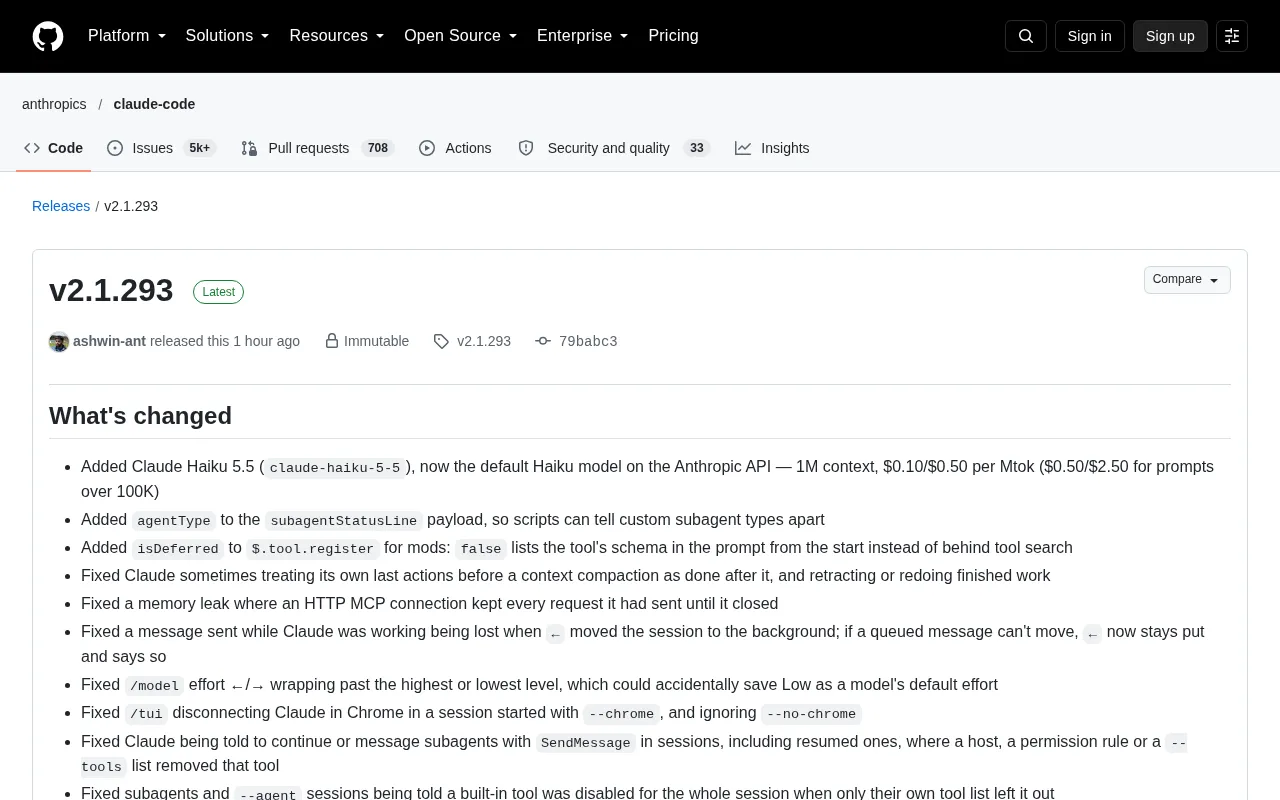The height and width of the screenshot is (800, 1280).
Task: Switch to the Code tab
Action: tap(54, 148)
